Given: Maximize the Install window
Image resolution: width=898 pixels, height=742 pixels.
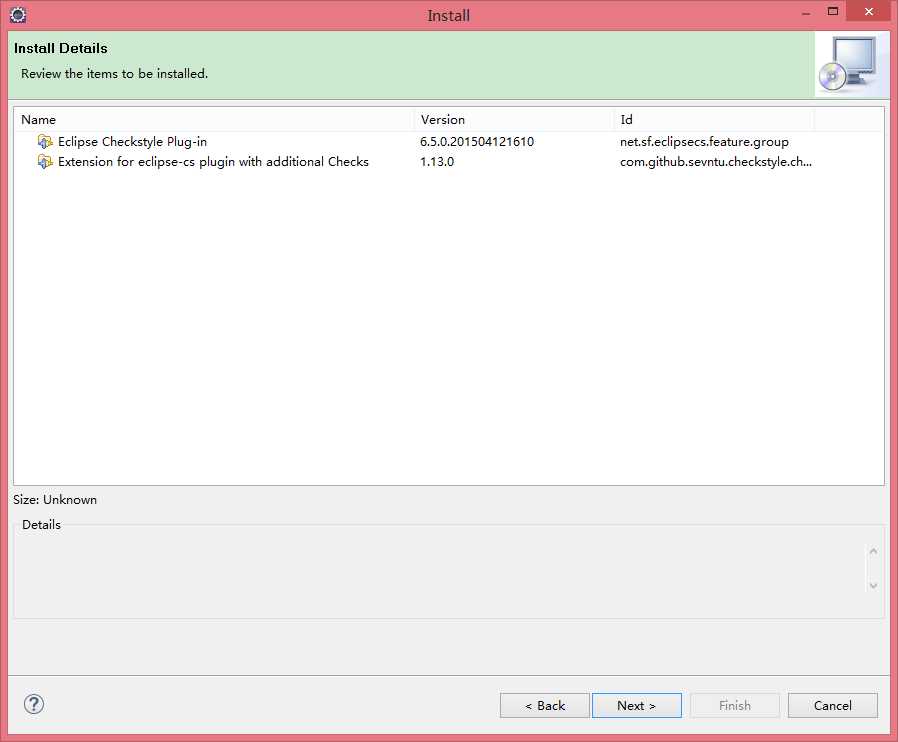Looking at the screenshot, I should pos(833,11).
